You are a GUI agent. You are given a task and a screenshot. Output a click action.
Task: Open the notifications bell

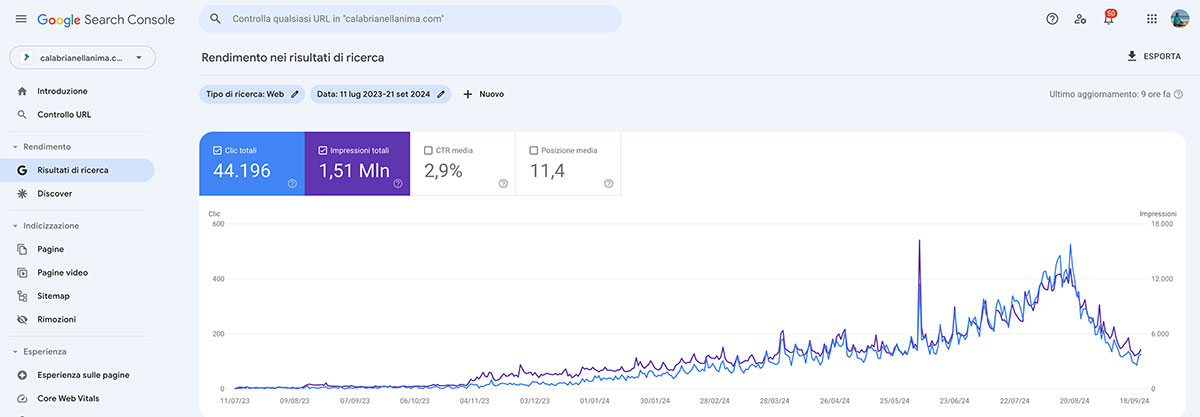point(1108,19)
